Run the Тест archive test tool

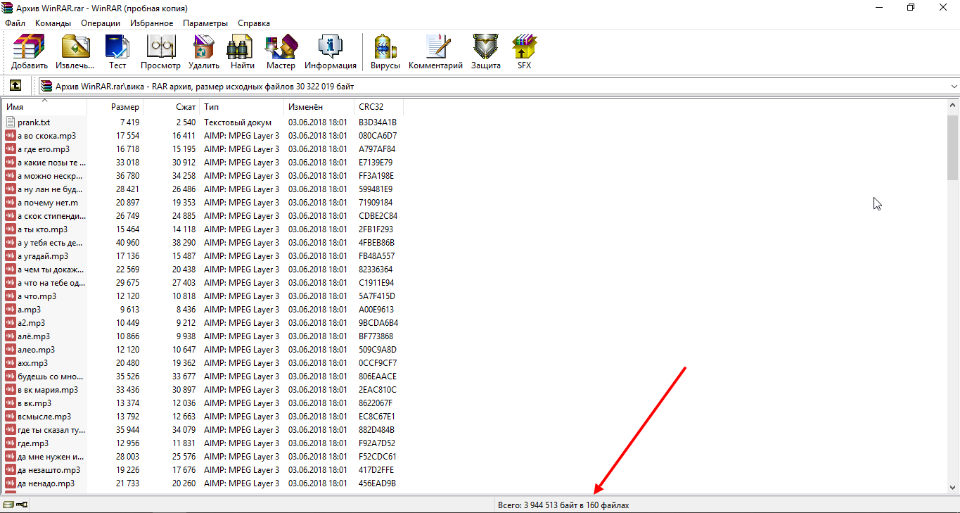[117, 51]
